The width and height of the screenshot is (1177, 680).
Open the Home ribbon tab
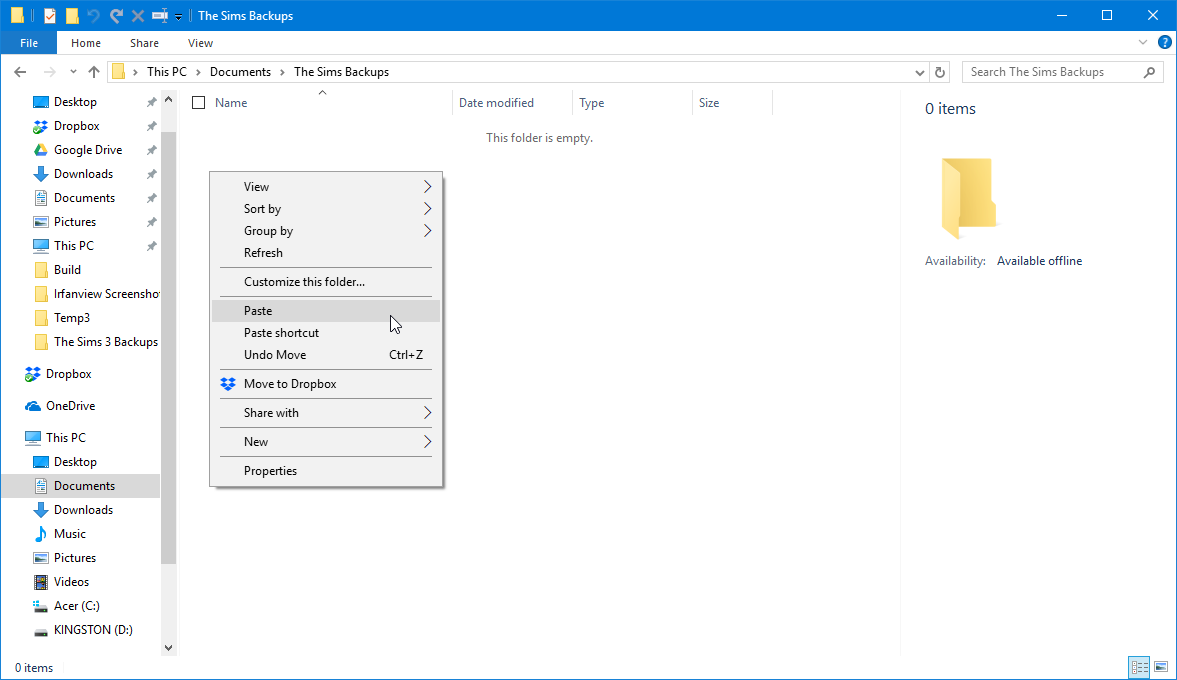86,43
